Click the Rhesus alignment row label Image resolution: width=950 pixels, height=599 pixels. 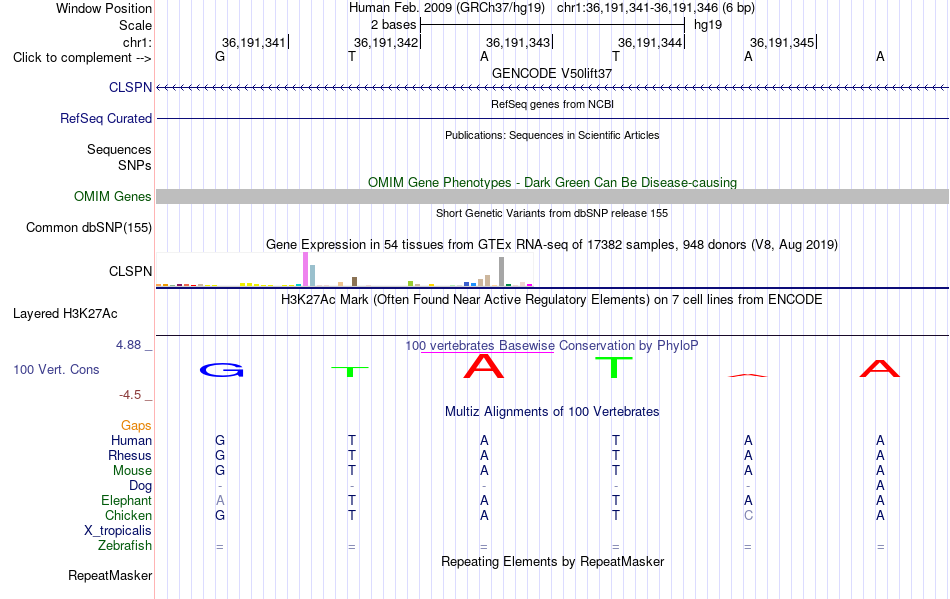[130, 455]
